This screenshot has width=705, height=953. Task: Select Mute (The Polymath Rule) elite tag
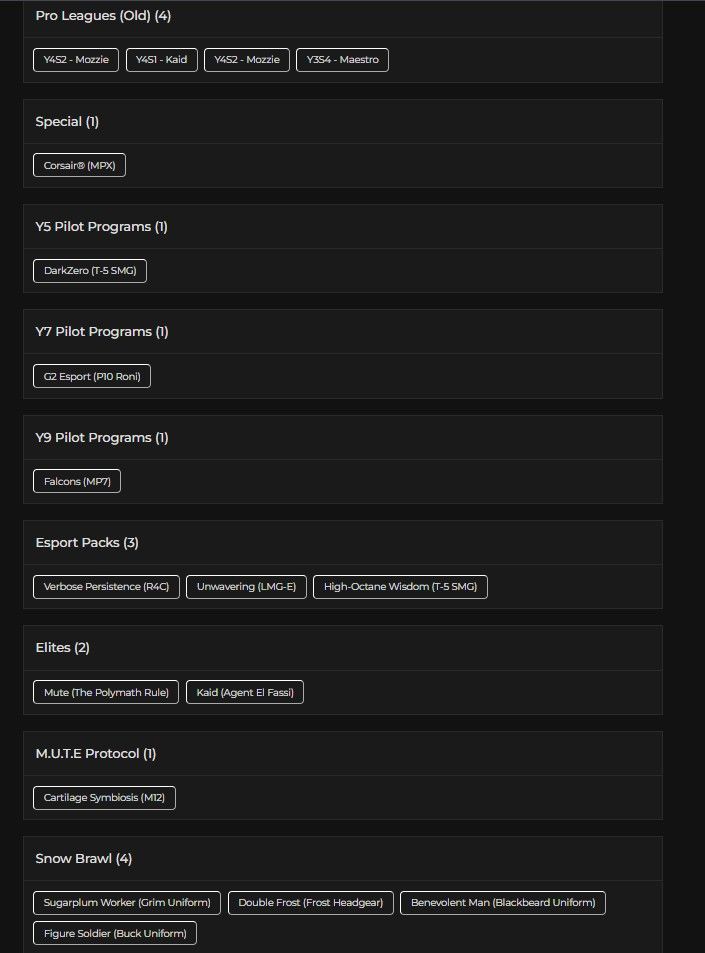click(106, 692)
